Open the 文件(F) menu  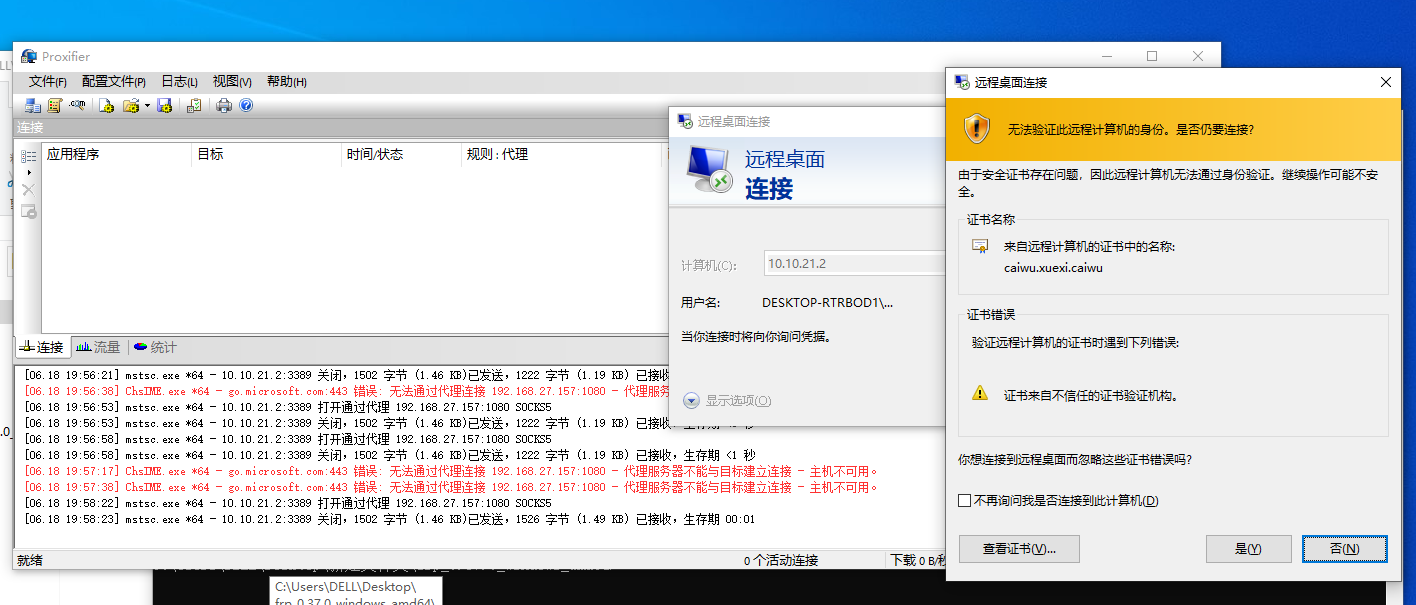[x=48, y=82]
